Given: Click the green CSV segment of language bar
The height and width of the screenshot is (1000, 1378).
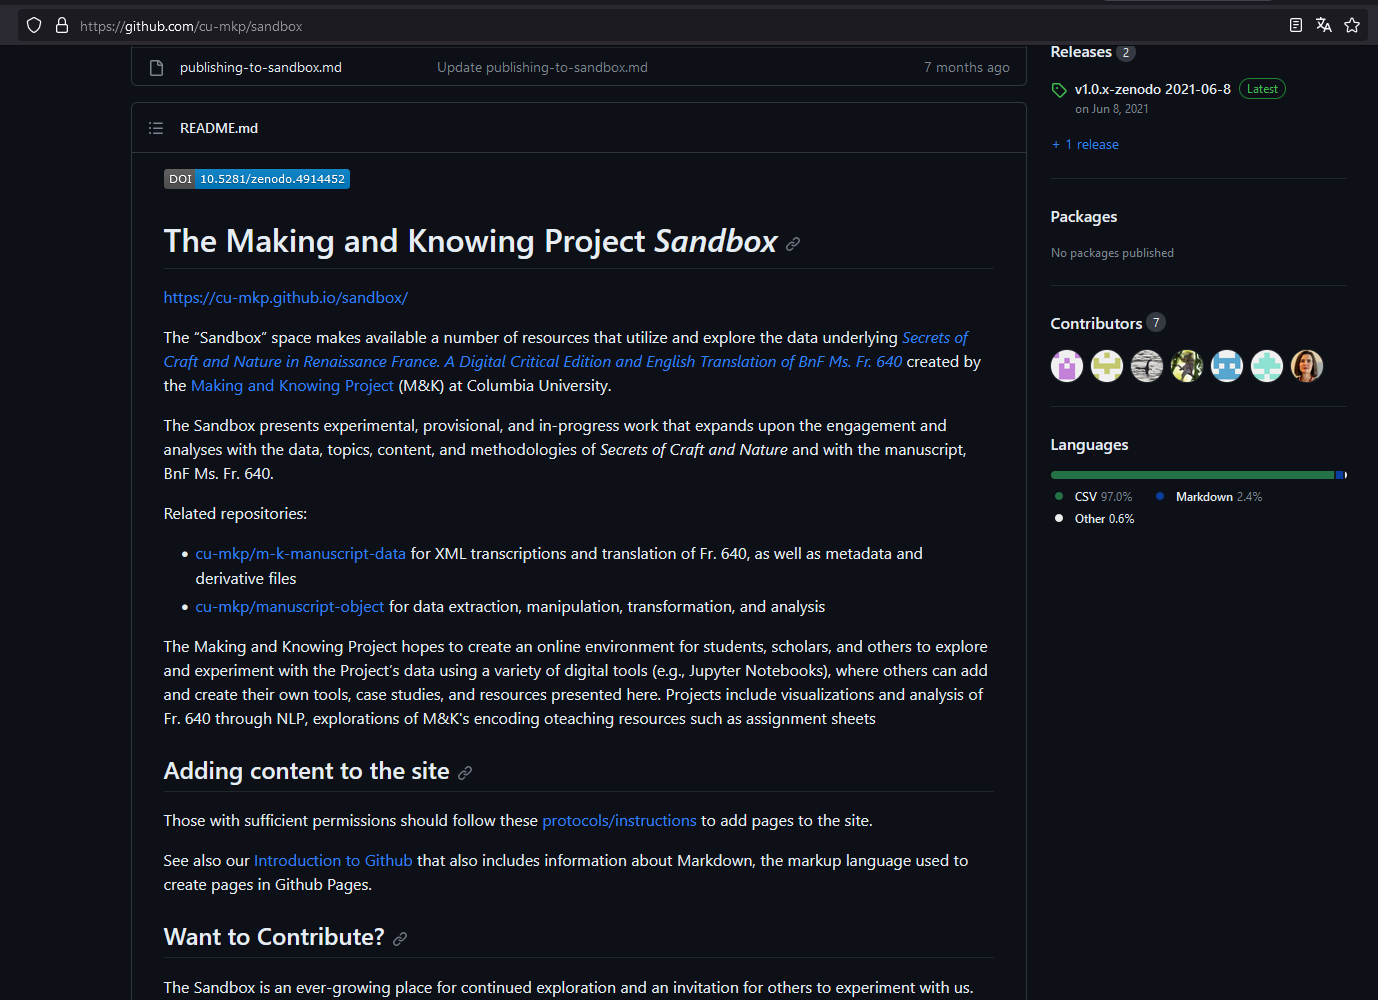Looking at the screenshot, I should (1192, 475).
